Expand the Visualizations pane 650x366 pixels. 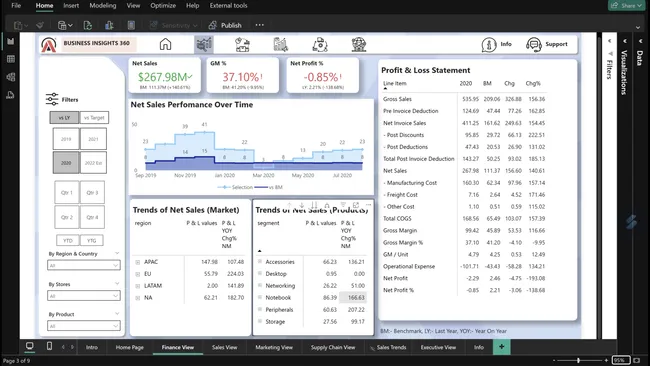pos(625,41)
